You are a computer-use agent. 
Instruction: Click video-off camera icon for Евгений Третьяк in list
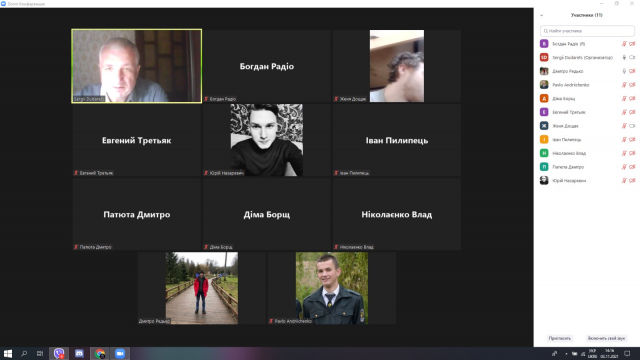(632, 112)
